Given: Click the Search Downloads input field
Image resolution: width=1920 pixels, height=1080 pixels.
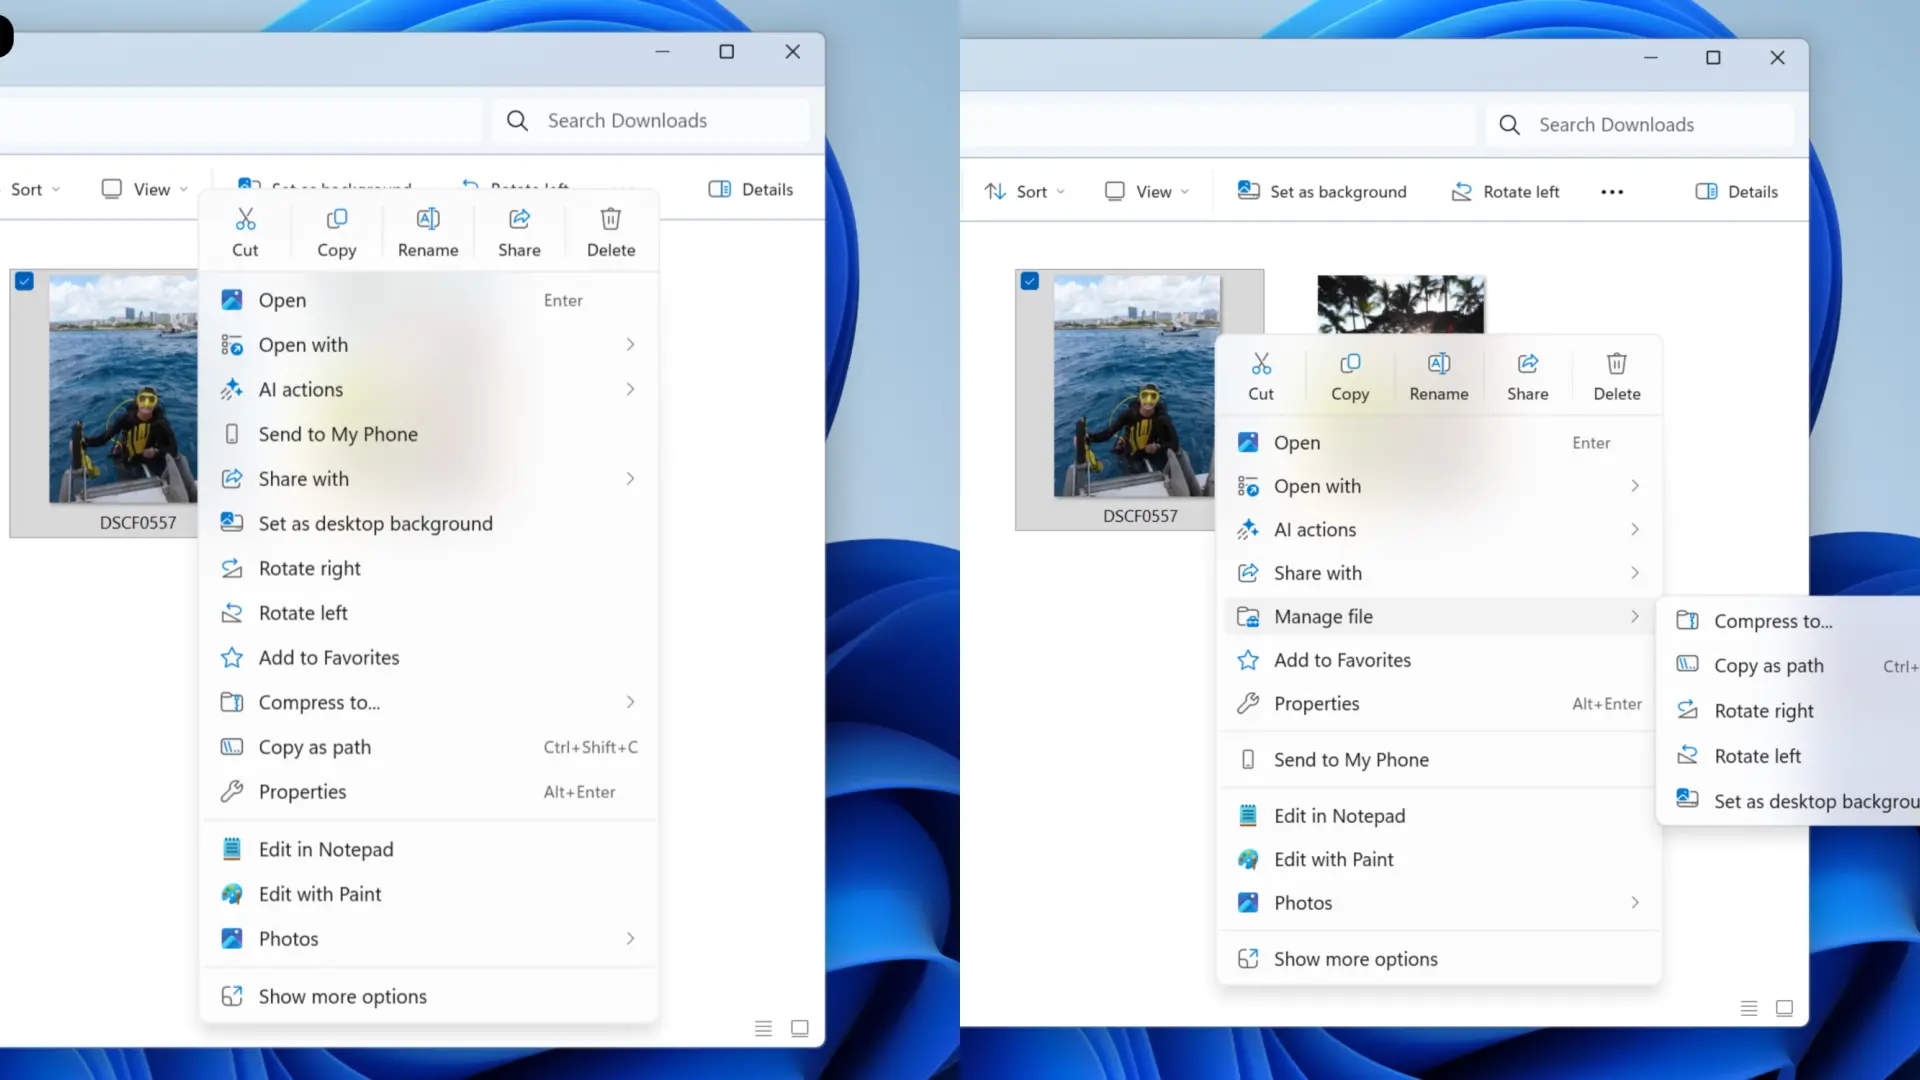Looking at the screenshot, I should (x=1640, y=124).
